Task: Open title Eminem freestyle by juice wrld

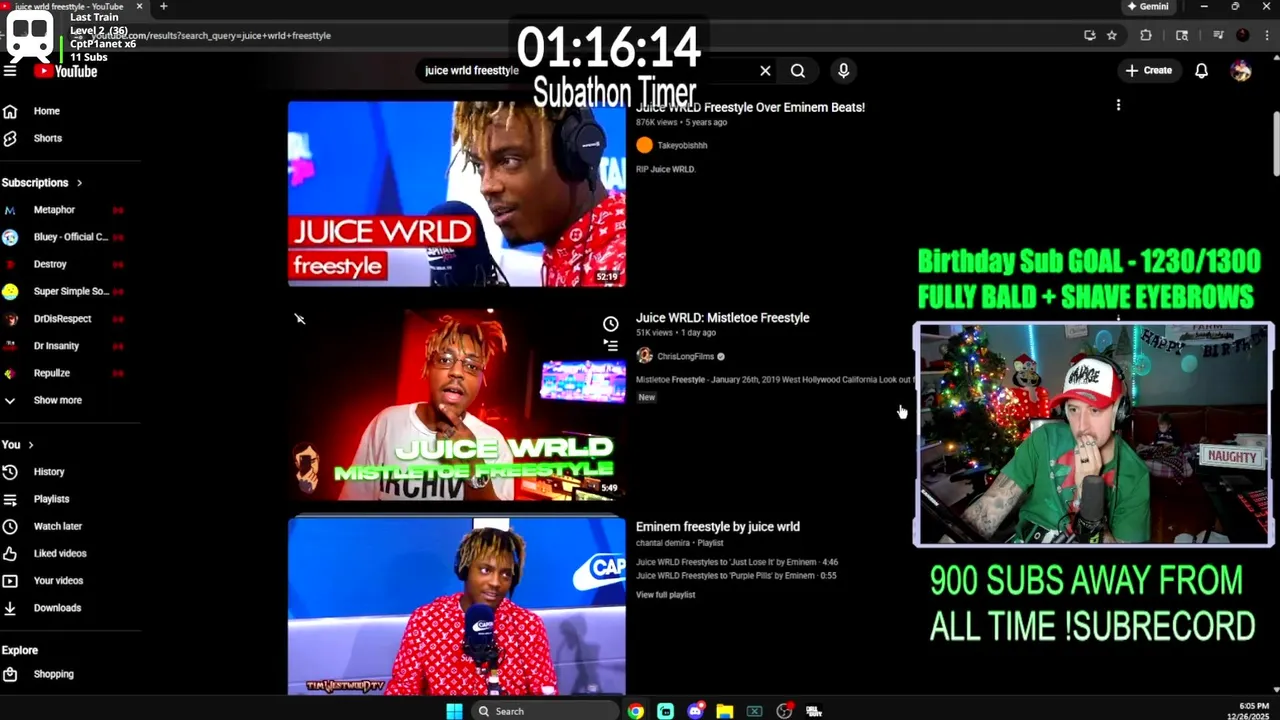Action: point(717,527)
